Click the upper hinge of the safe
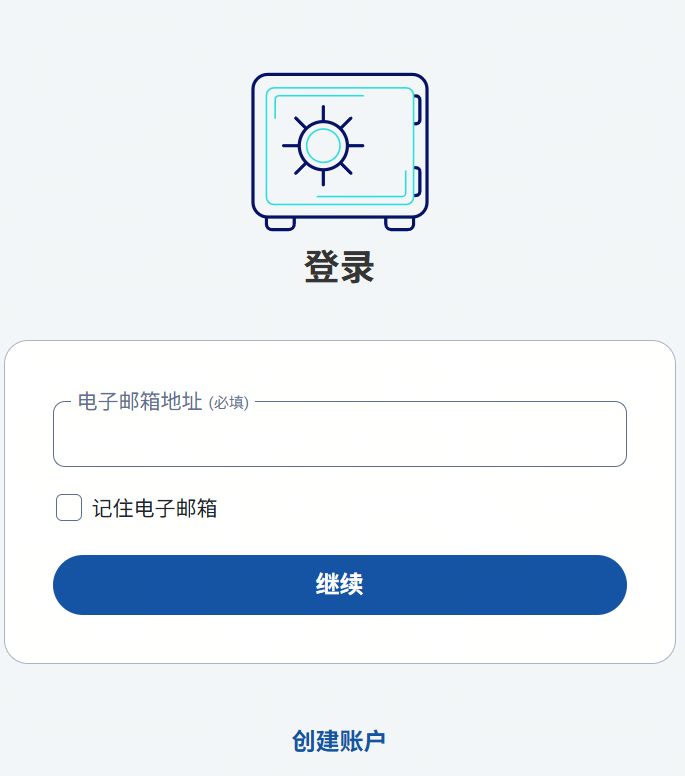 click(417, 110)
